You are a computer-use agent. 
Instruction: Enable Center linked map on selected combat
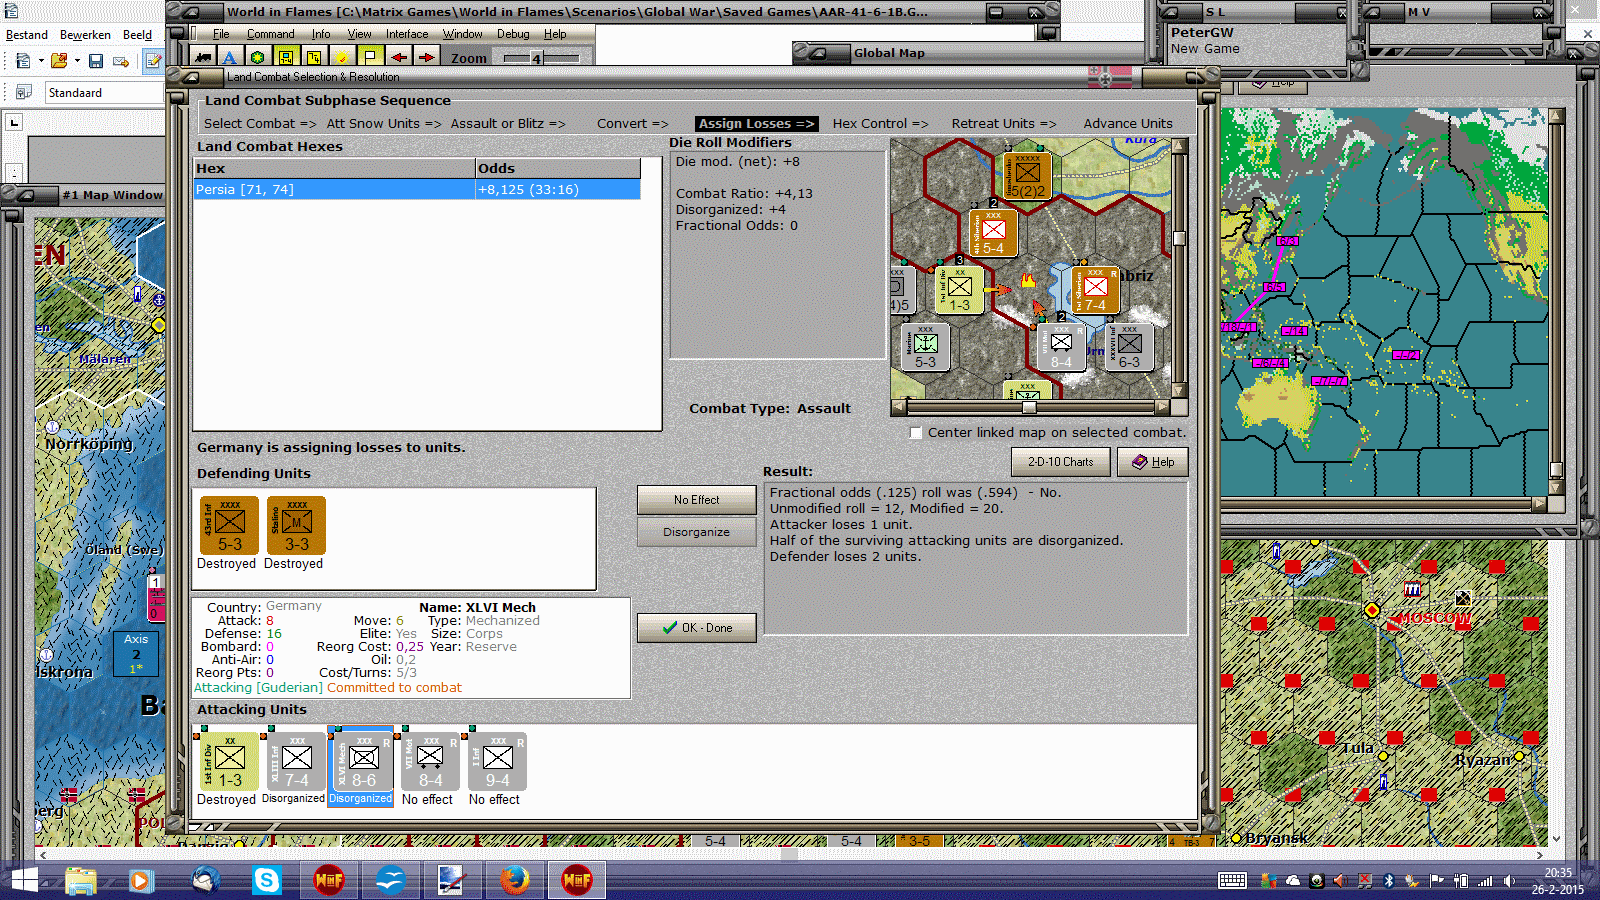click(x=916, y=433)
